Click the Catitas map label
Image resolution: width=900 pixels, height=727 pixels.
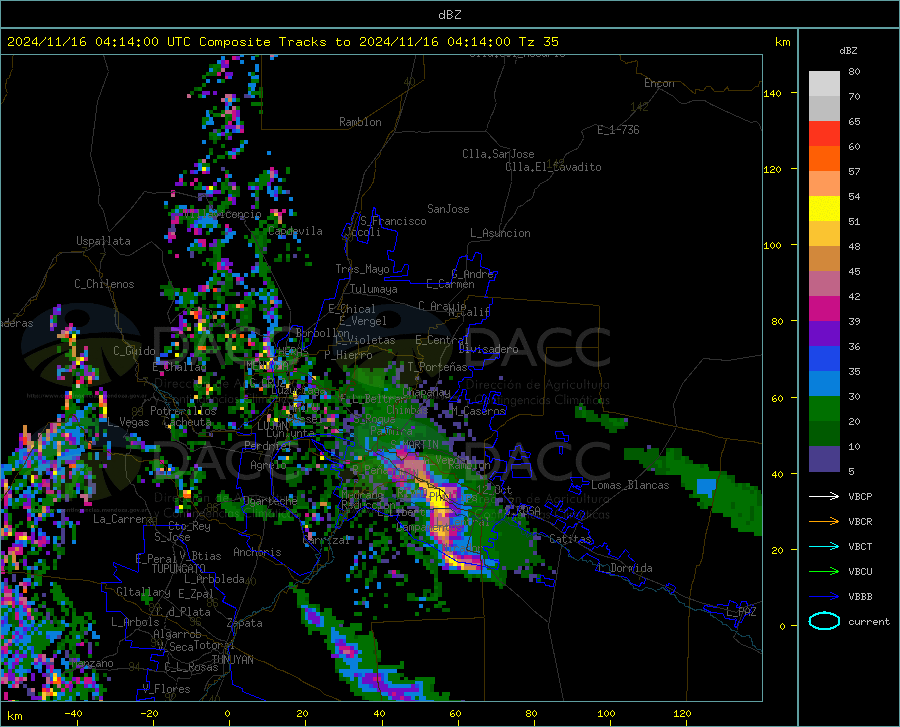pyautogui.click(x=570, y=539)
